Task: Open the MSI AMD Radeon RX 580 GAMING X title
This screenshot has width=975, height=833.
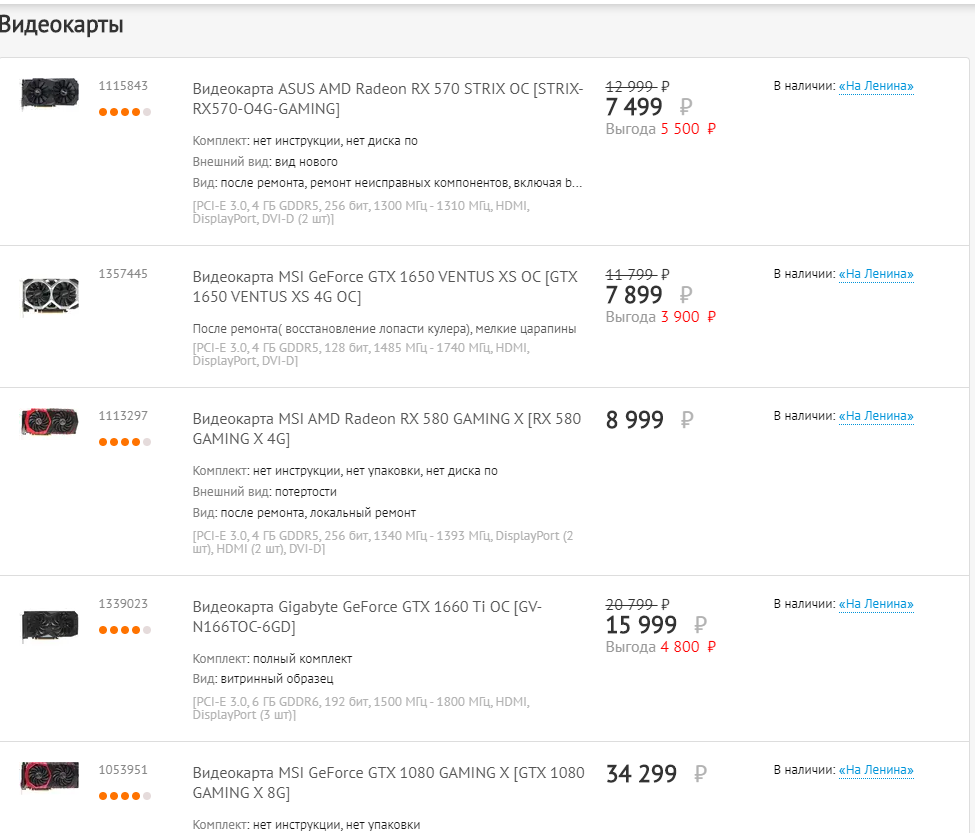Action: [386, 428]
